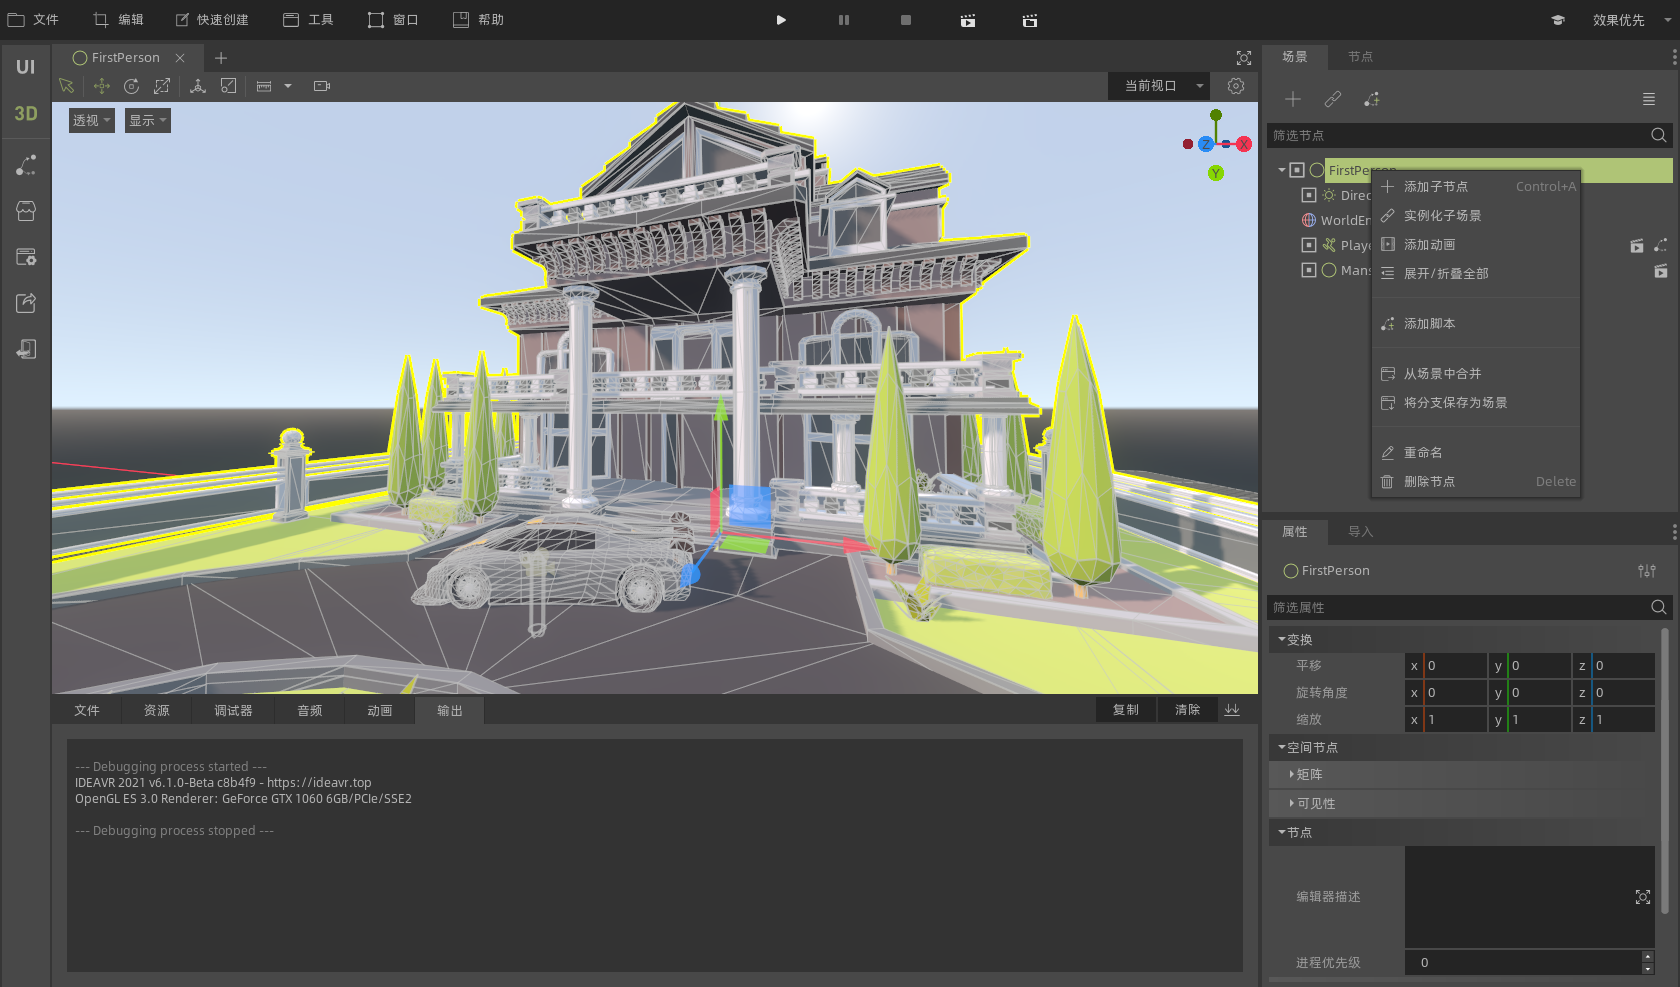Image resolution: width=1680 pixels, height=987 pixels.
Task: Open script icon on Player row
Action: [1661, 245]
